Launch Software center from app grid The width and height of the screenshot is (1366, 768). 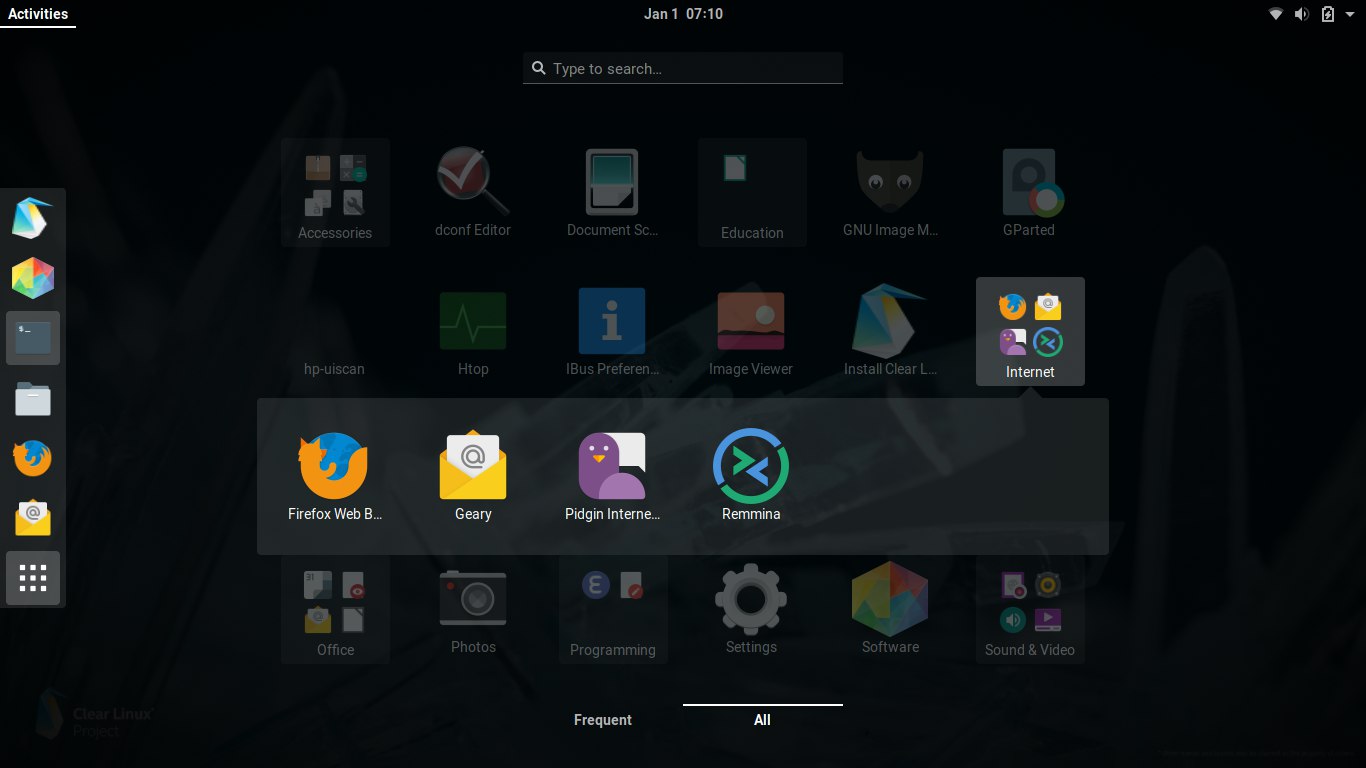(890, 609)
